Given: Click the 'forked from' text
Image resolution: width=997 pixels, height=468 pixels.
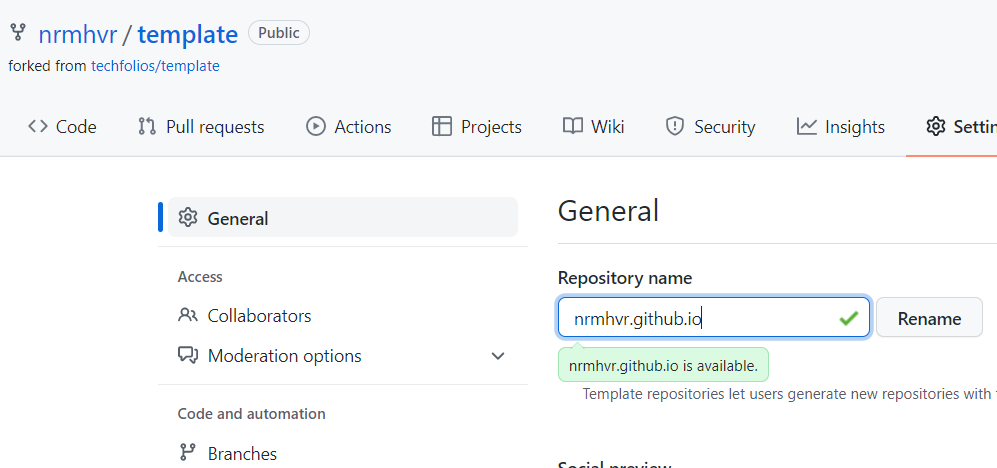Looking at the screenshot, I should pyautogui.click(x=48, y=65).
